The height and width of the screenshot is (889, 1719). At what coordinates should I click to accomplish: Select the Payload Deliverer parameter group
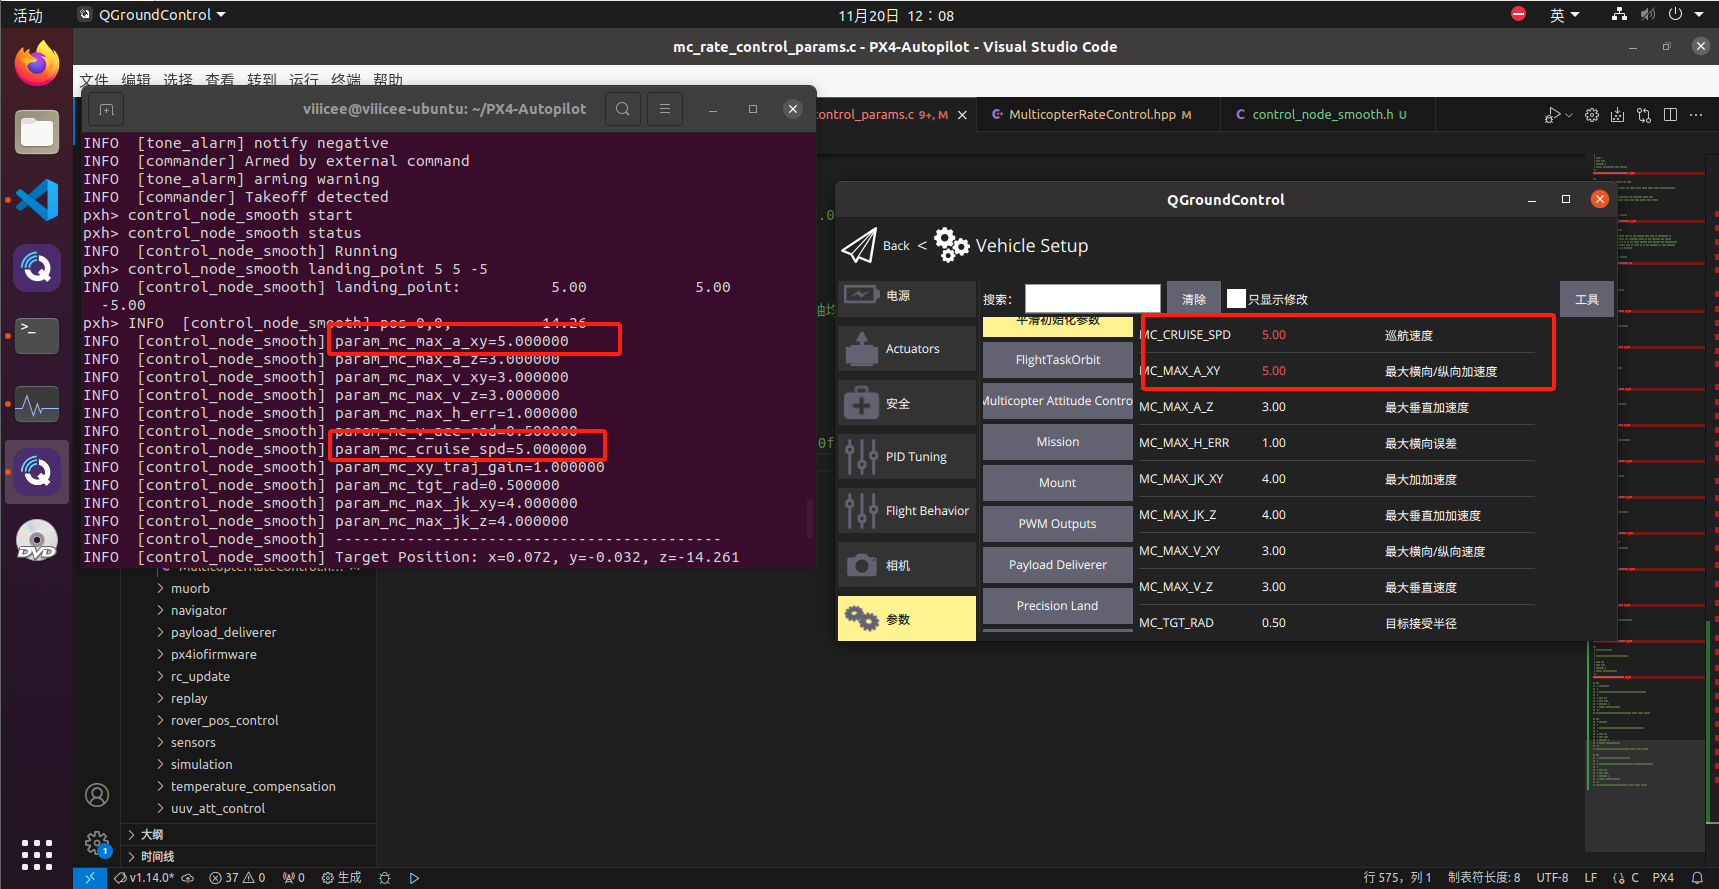[x=1058, y=565]
